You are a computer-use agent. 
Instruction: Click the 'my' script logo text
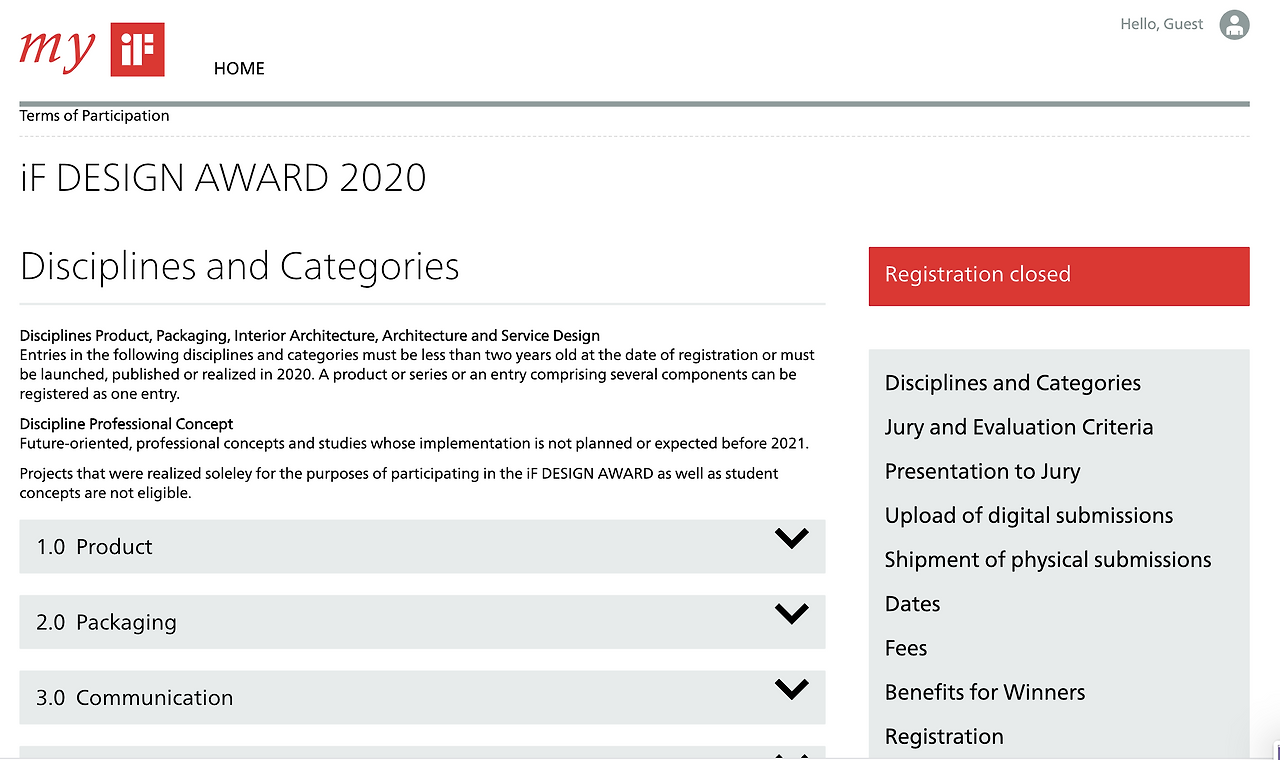pos(57,47)
